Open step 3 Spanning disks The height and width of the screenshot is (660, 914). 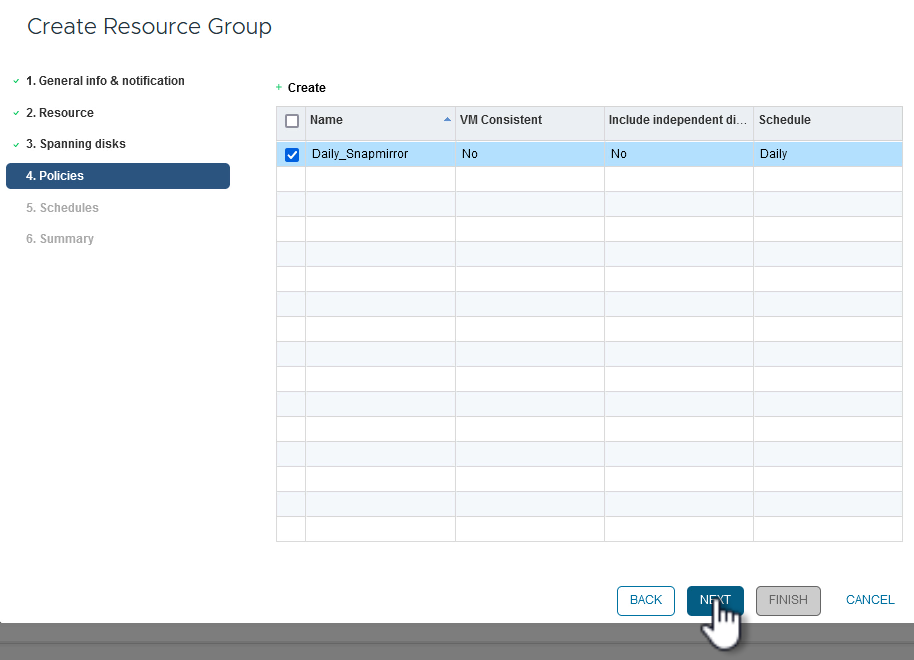coord(76,144)
